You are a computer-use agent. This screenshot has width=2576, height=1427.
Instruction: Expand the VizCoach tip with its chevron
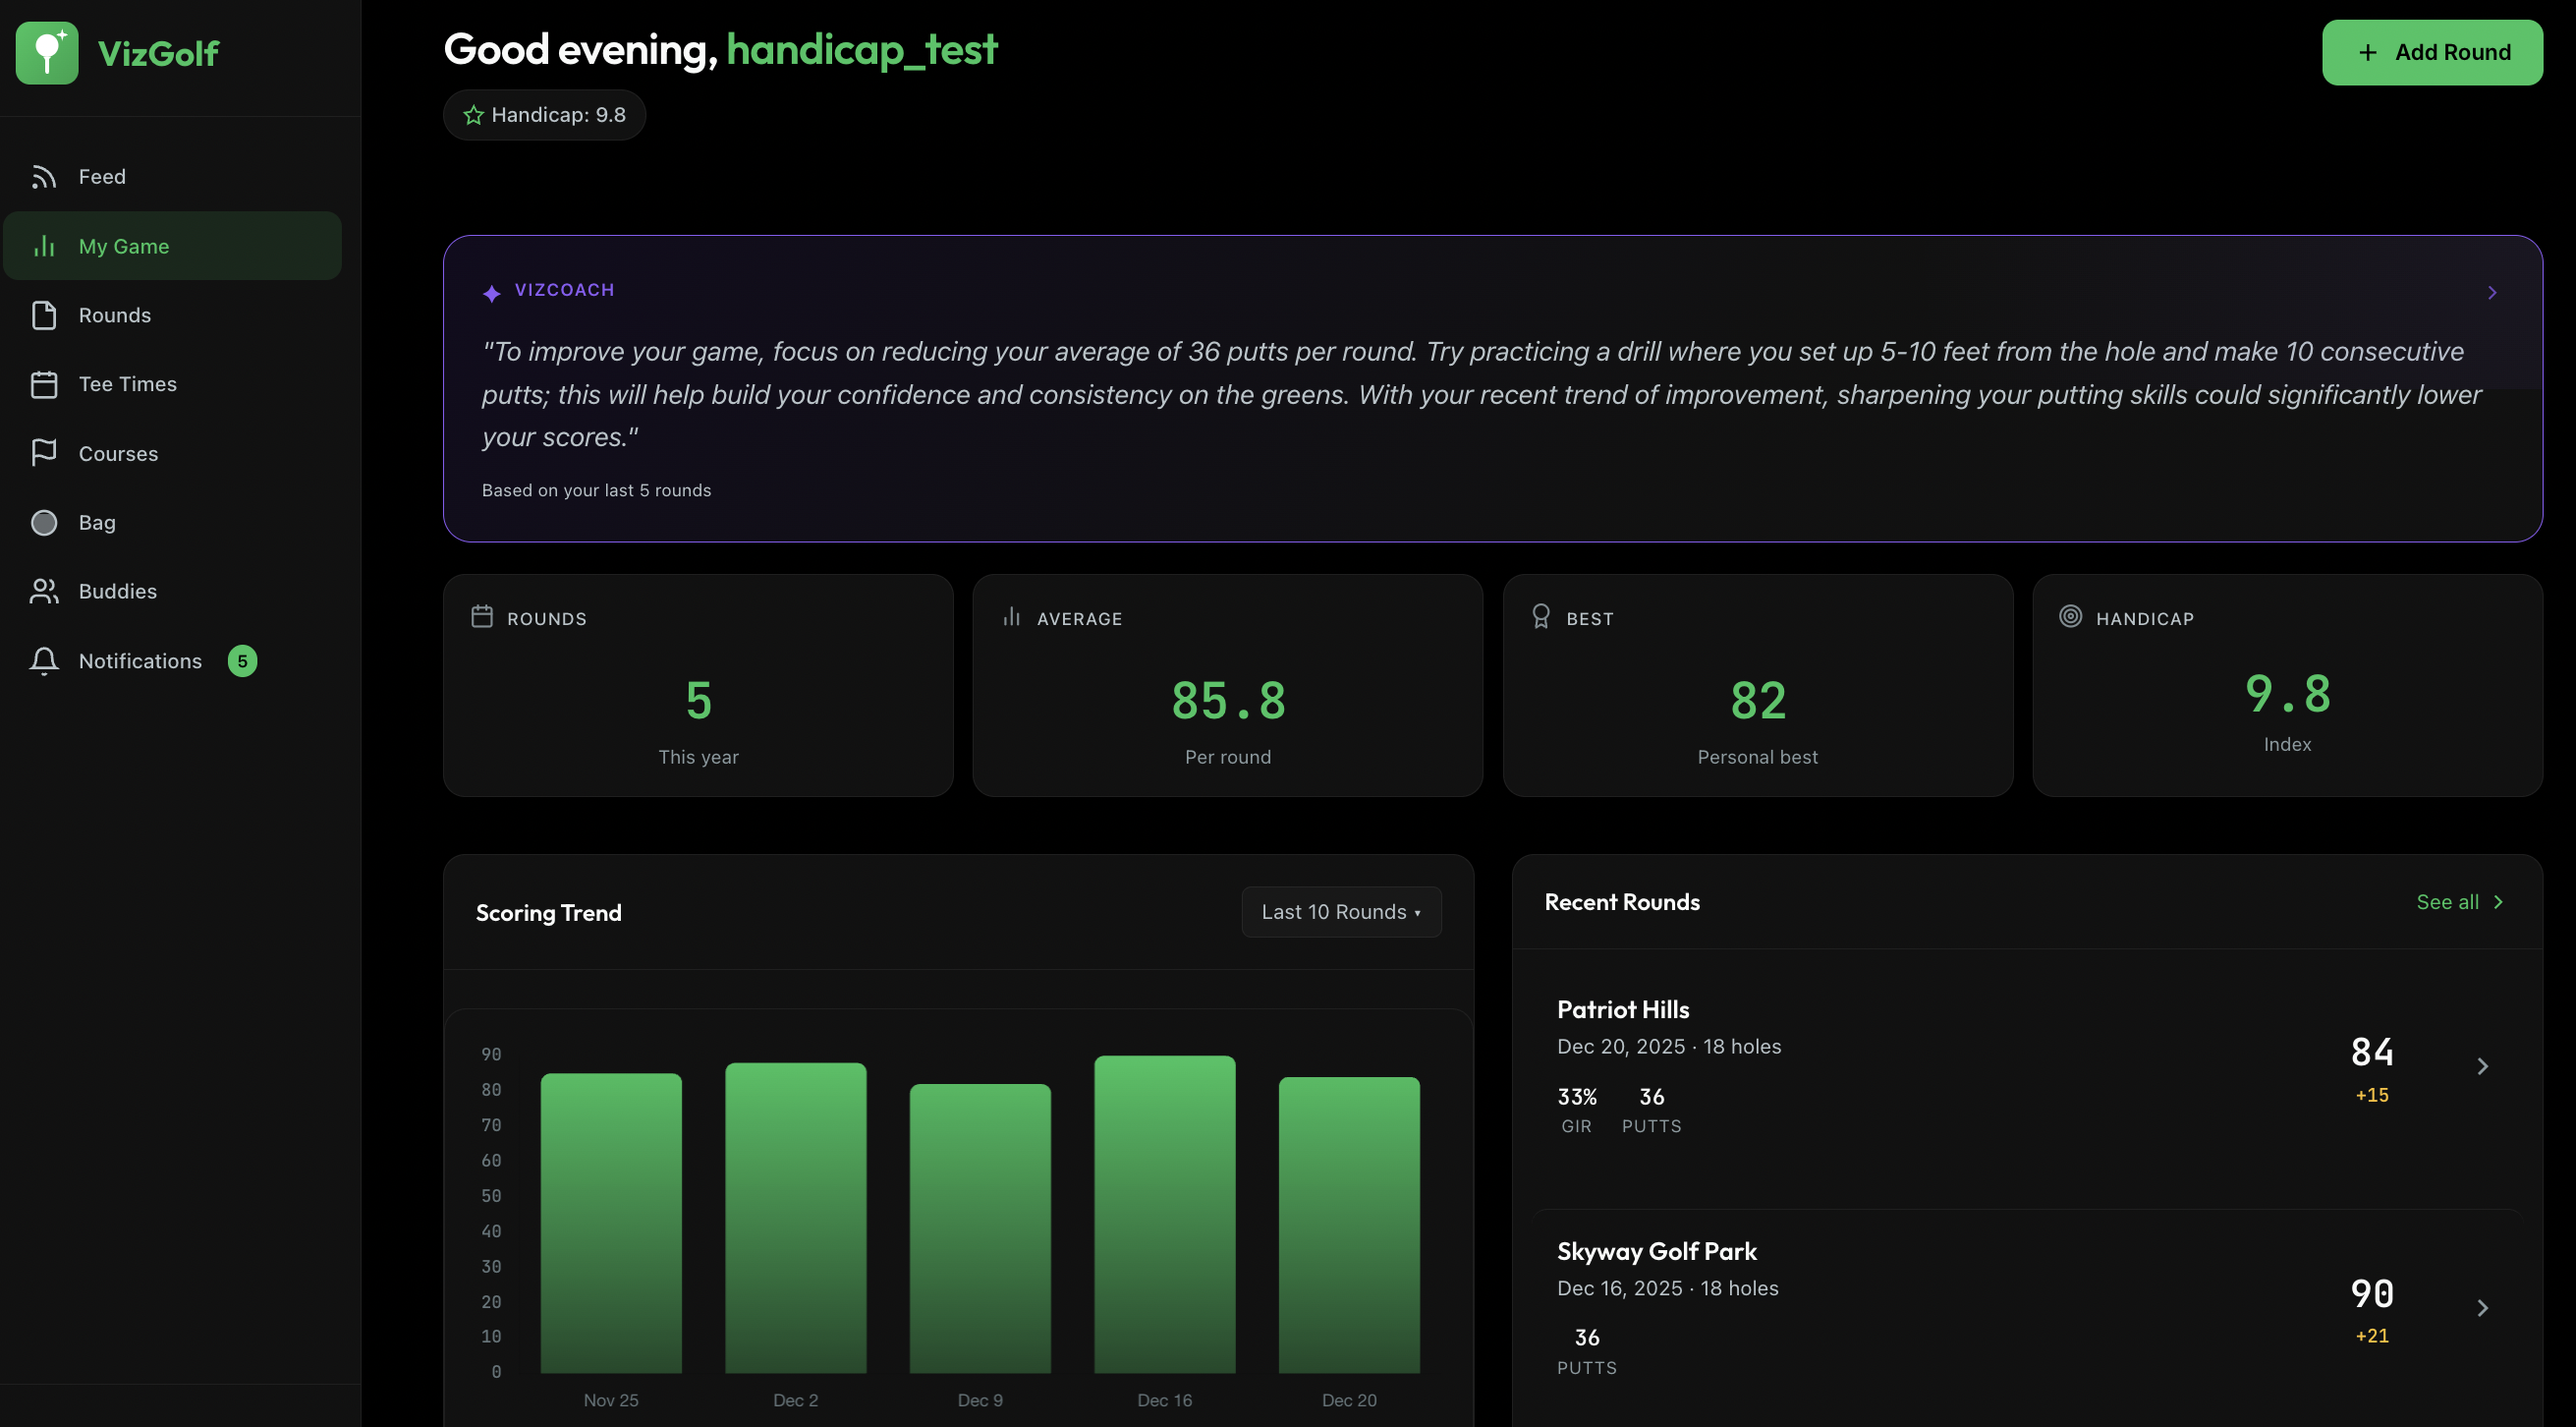point(2491,292)
